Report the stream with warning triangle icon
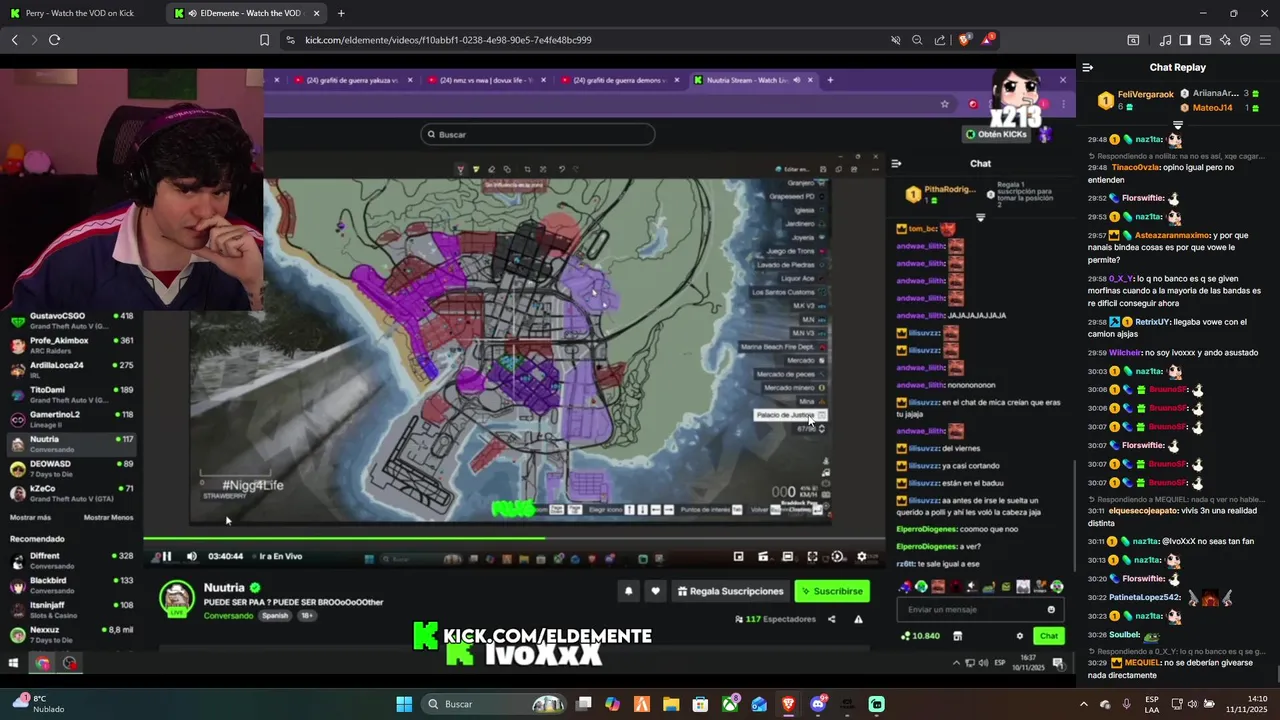The image size is (1280, 720). pos(858,619)
